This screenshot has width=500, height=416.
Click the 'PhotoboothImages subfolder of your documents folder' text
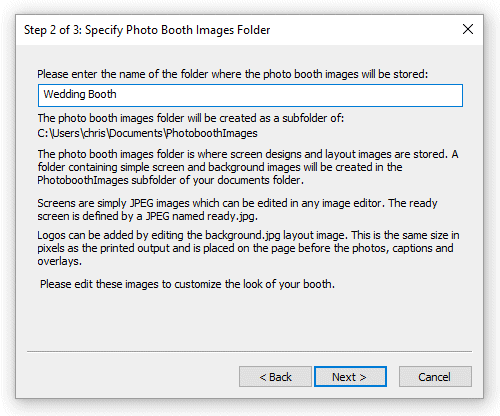point(170,180)
